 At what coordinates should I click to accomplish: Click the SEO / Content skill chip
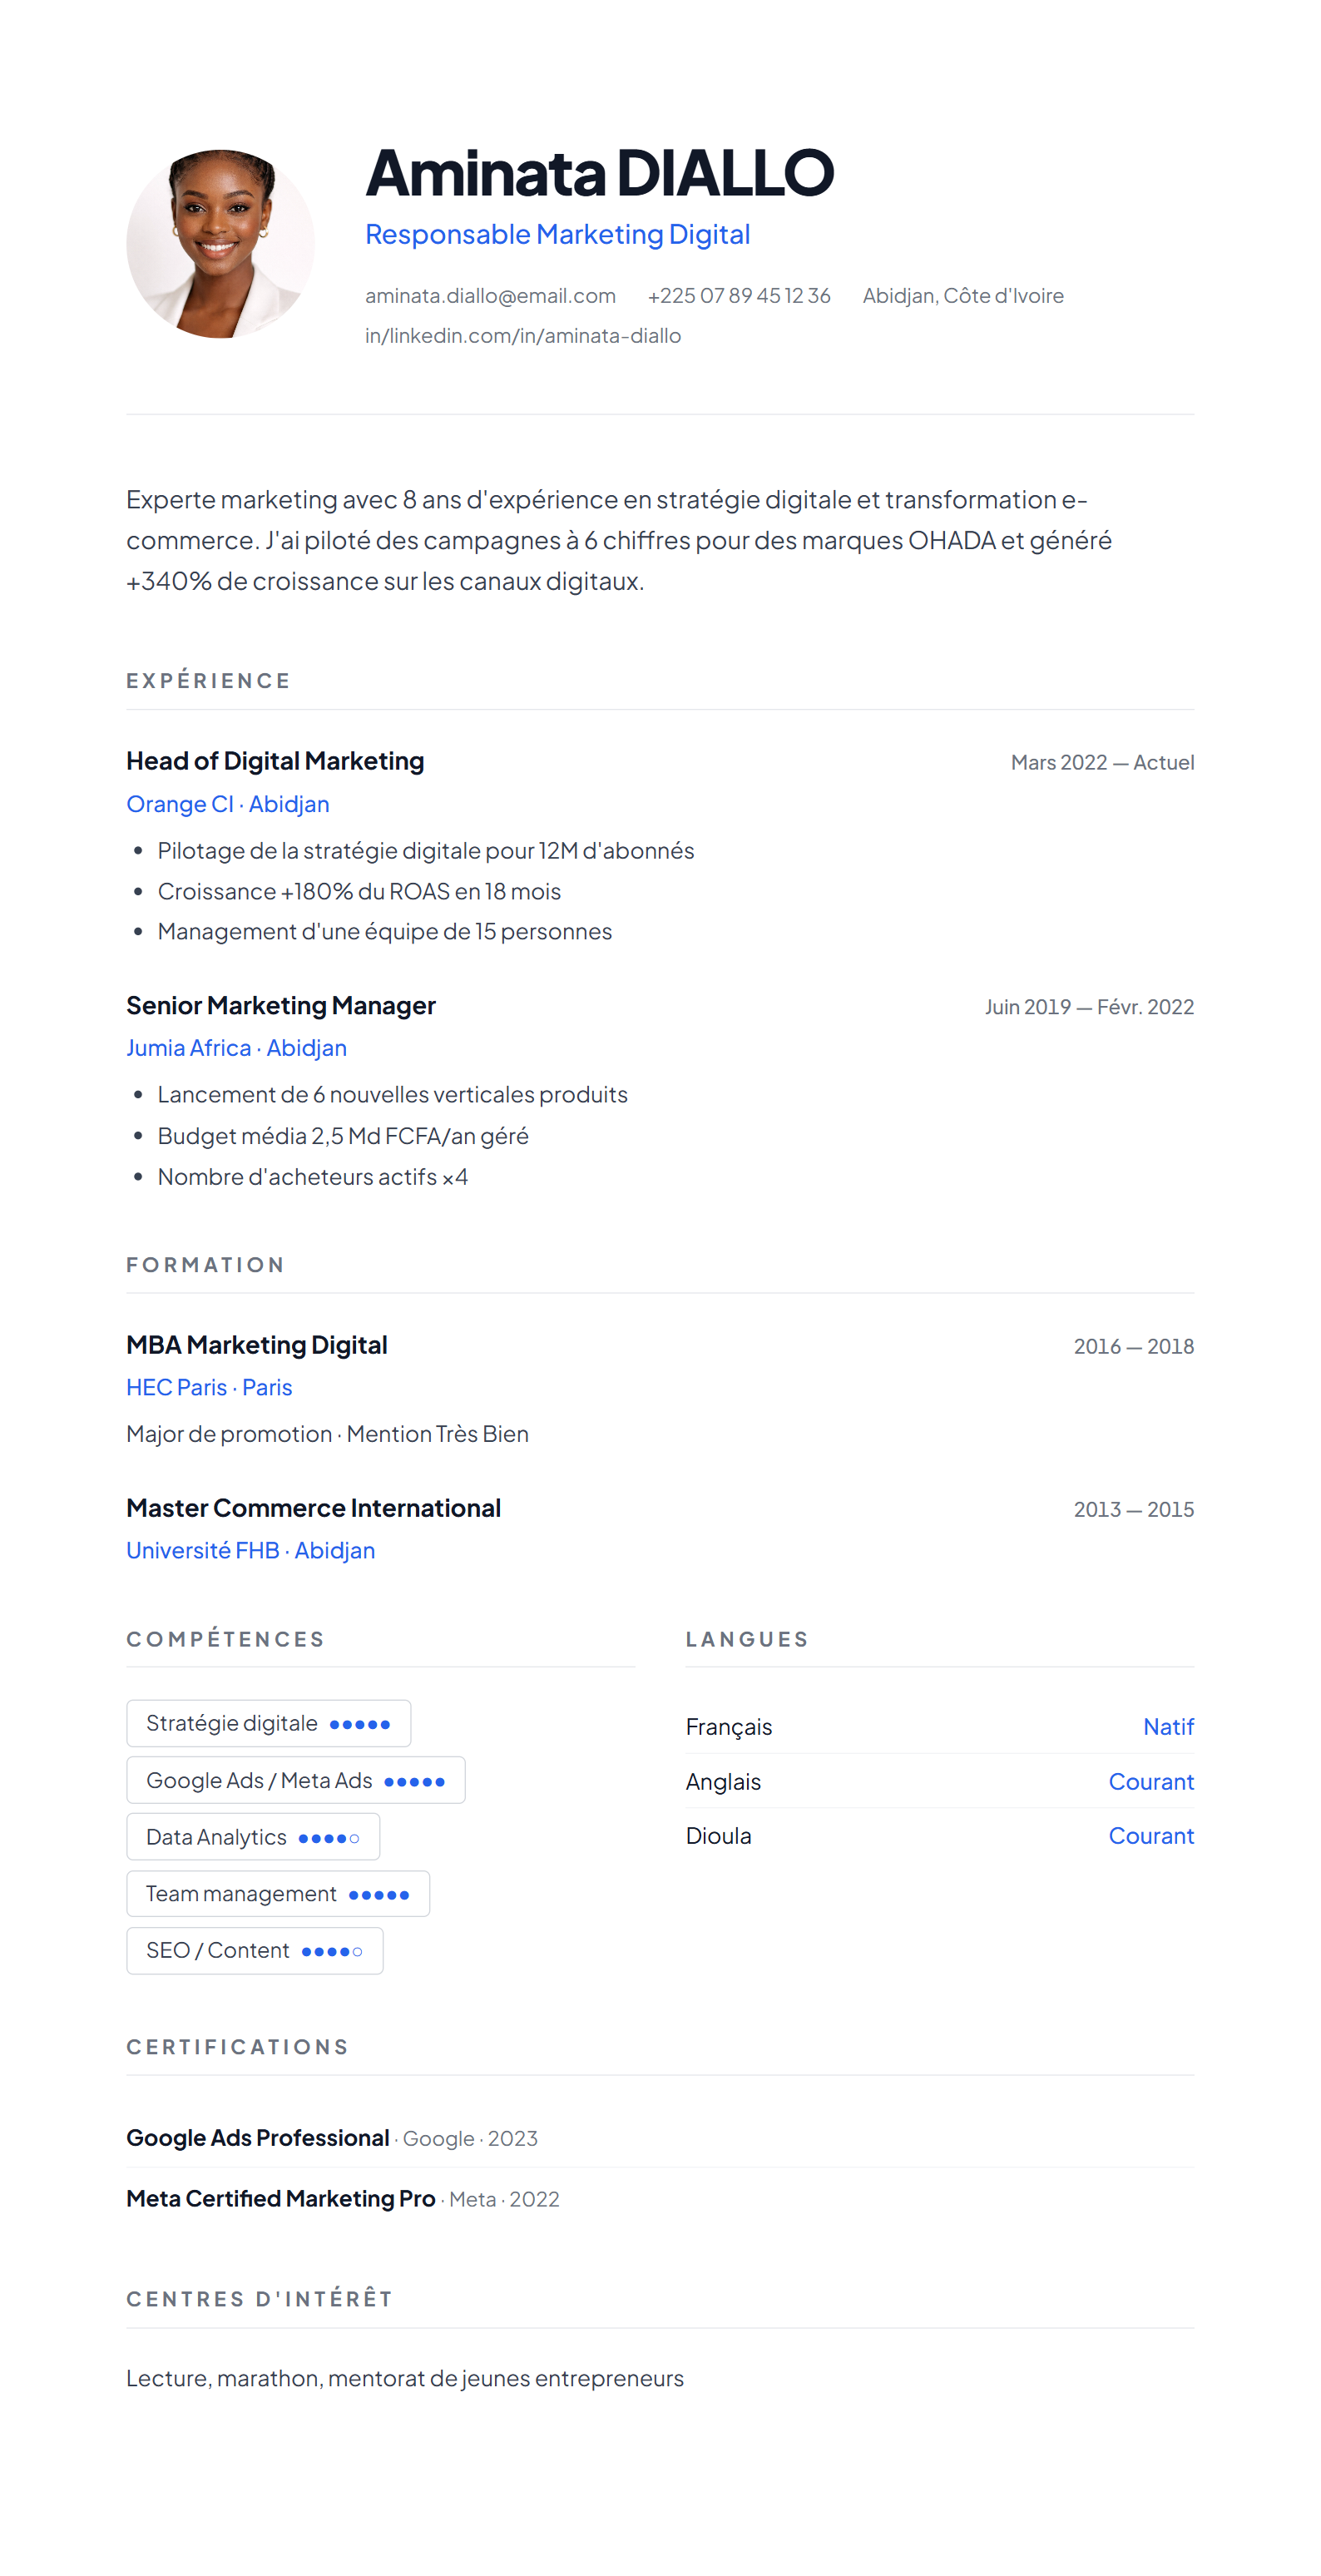254,1950
